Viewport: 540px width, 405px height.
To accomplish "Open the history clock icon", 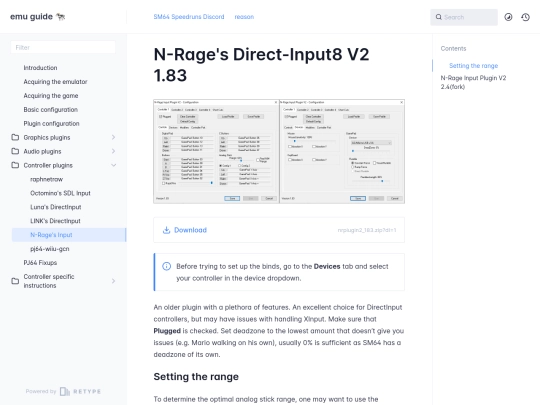I will coord(525,17).
